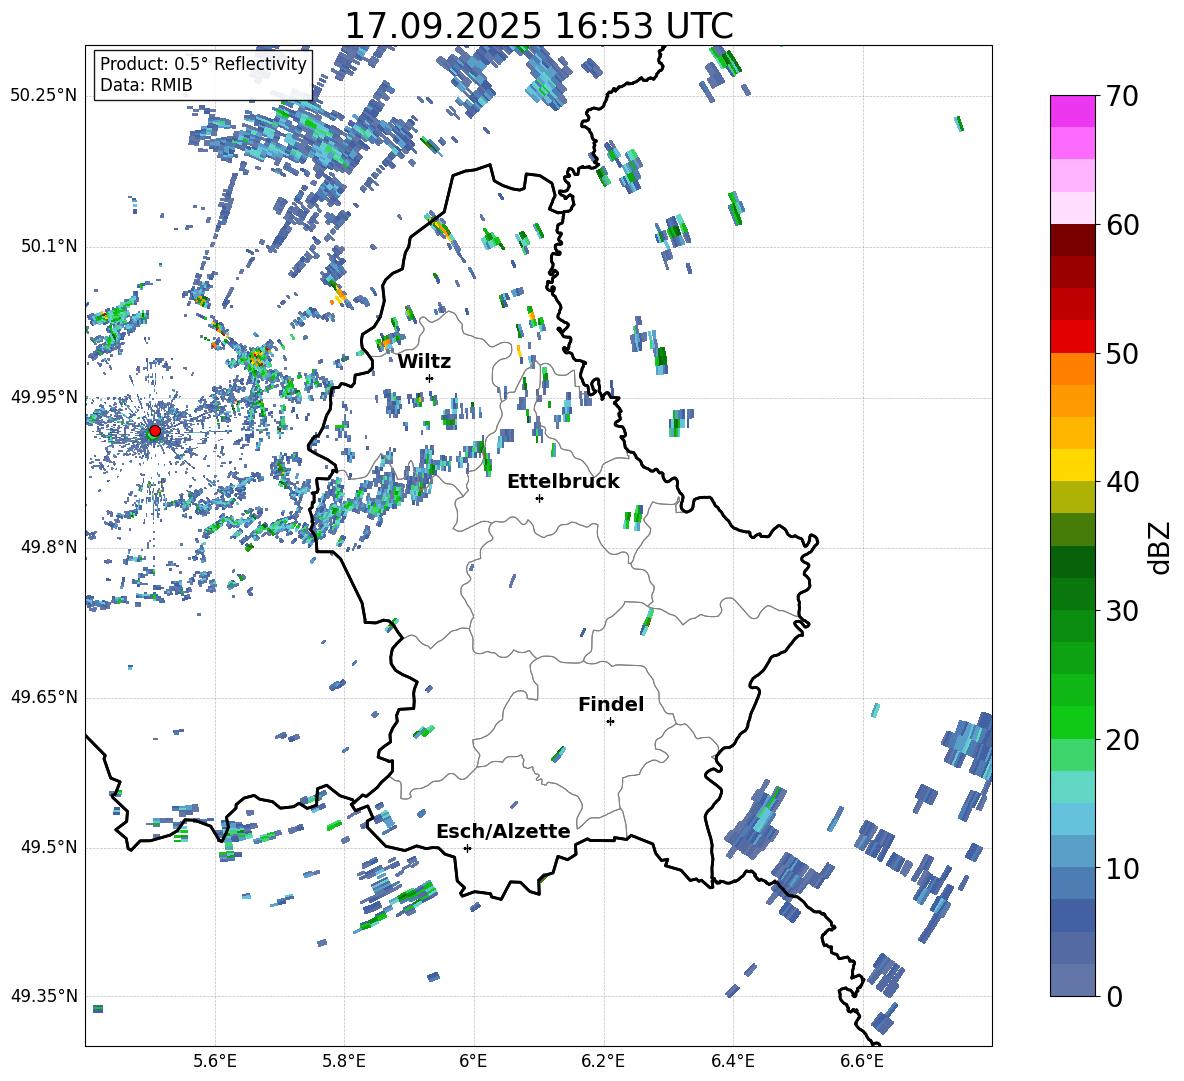Click the Esch/Alzette city label
Image resolution: width=1184 pixels, height=1081 pixels.
503,831
